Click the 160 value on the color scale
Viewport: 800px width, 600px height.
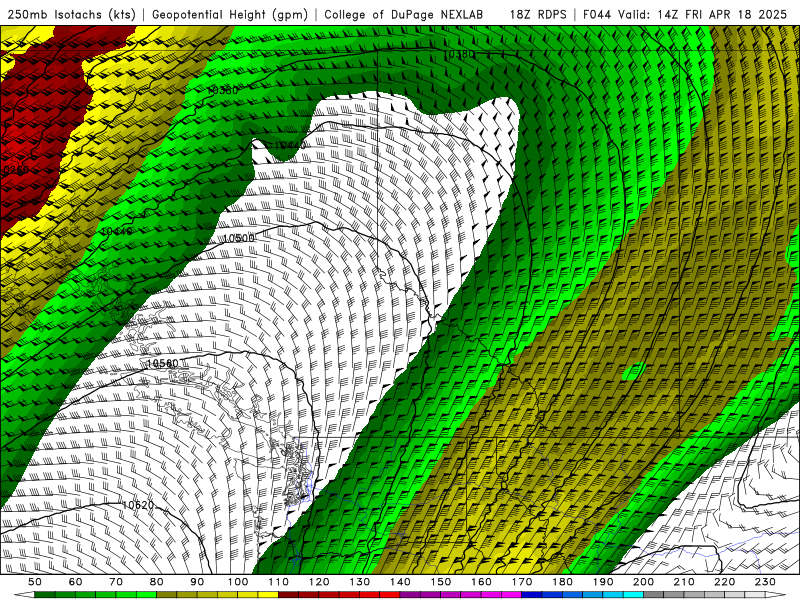(481, 582)
